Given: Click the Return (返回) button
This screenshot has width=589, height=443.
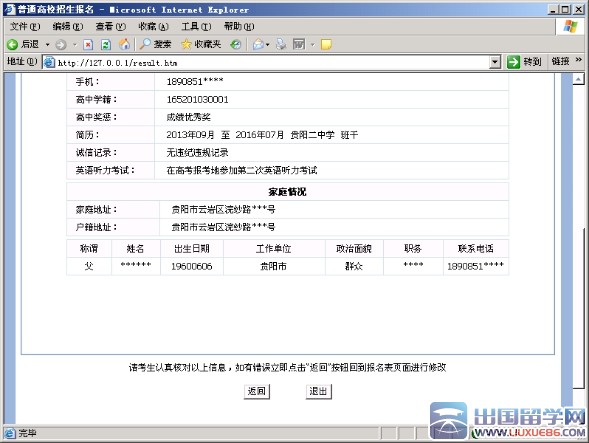Looking at the screenshot, I should (x=257, y=392).
